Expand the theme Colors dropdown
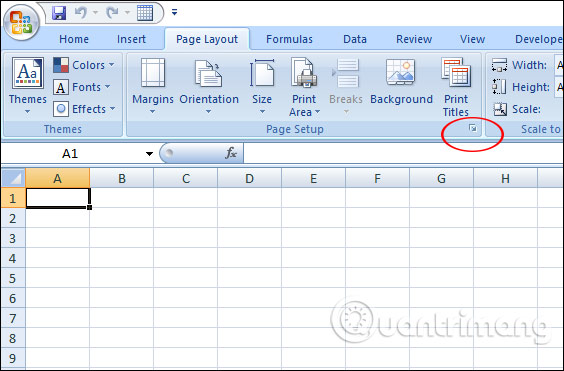Screen dimensions: 564x371 coord(84,65)
